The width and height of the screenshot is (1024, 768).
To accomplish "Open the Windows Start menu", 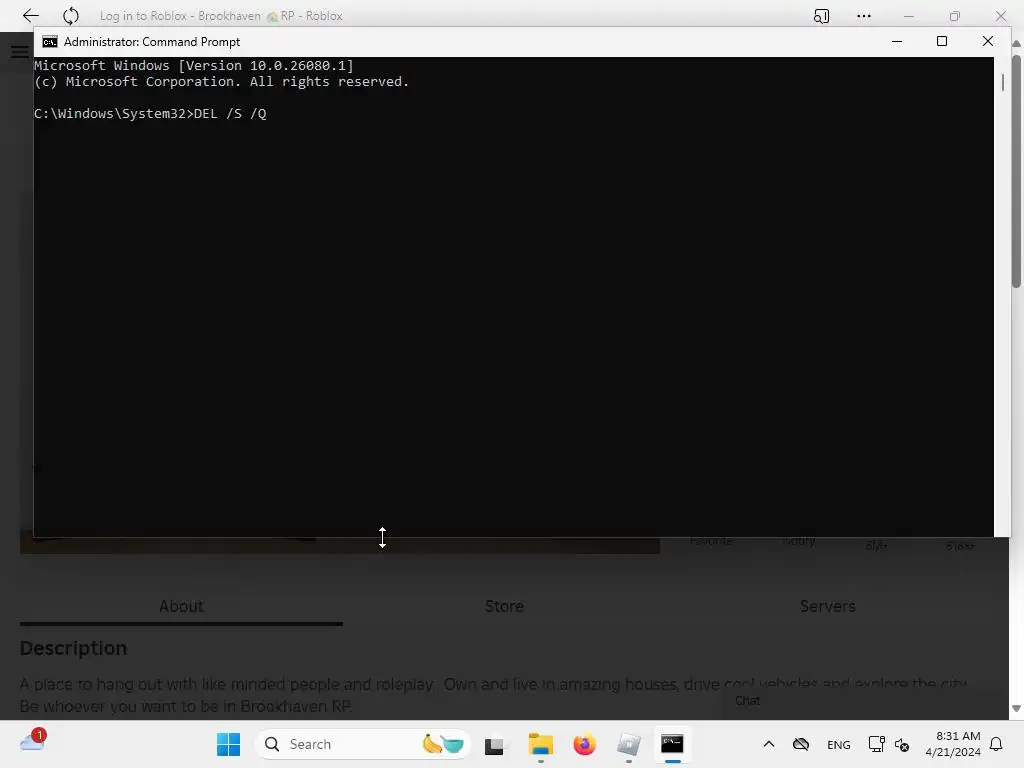I will 229,744.
